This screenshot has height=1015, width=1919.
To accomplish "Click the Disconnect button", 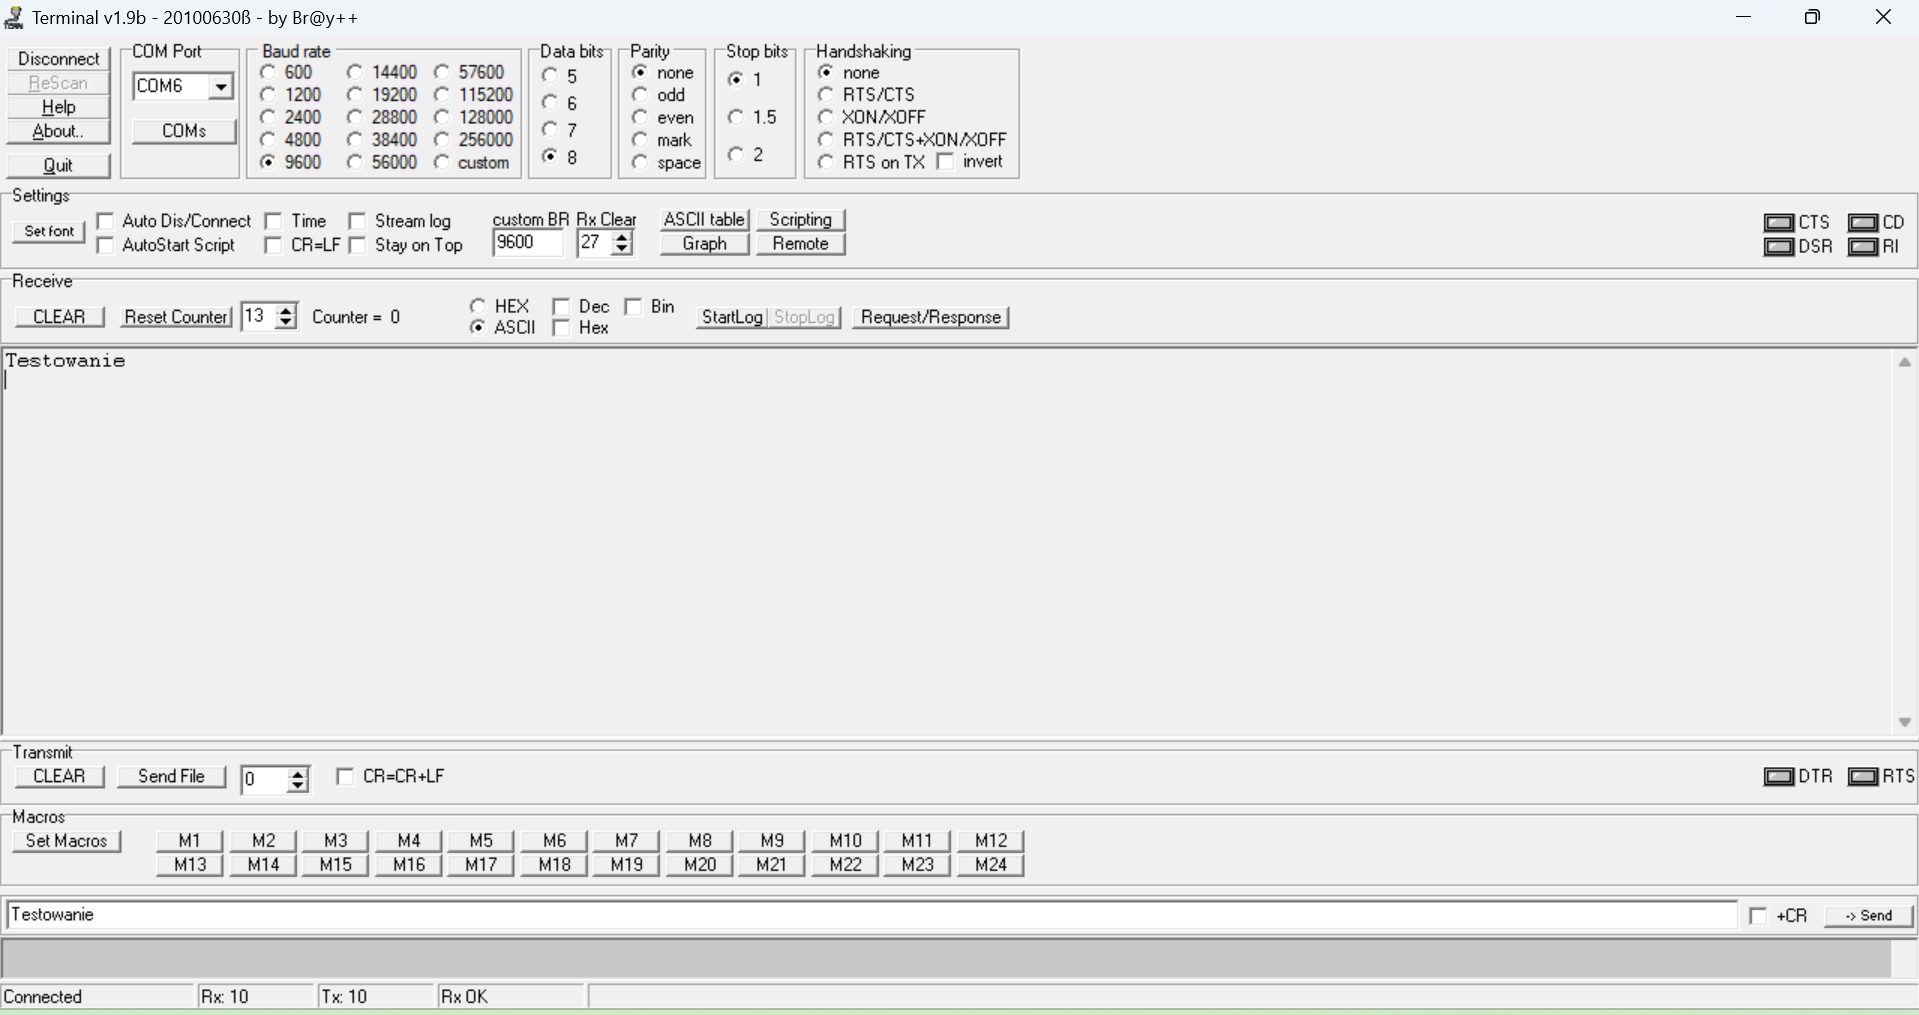I will tap(59, 59).
